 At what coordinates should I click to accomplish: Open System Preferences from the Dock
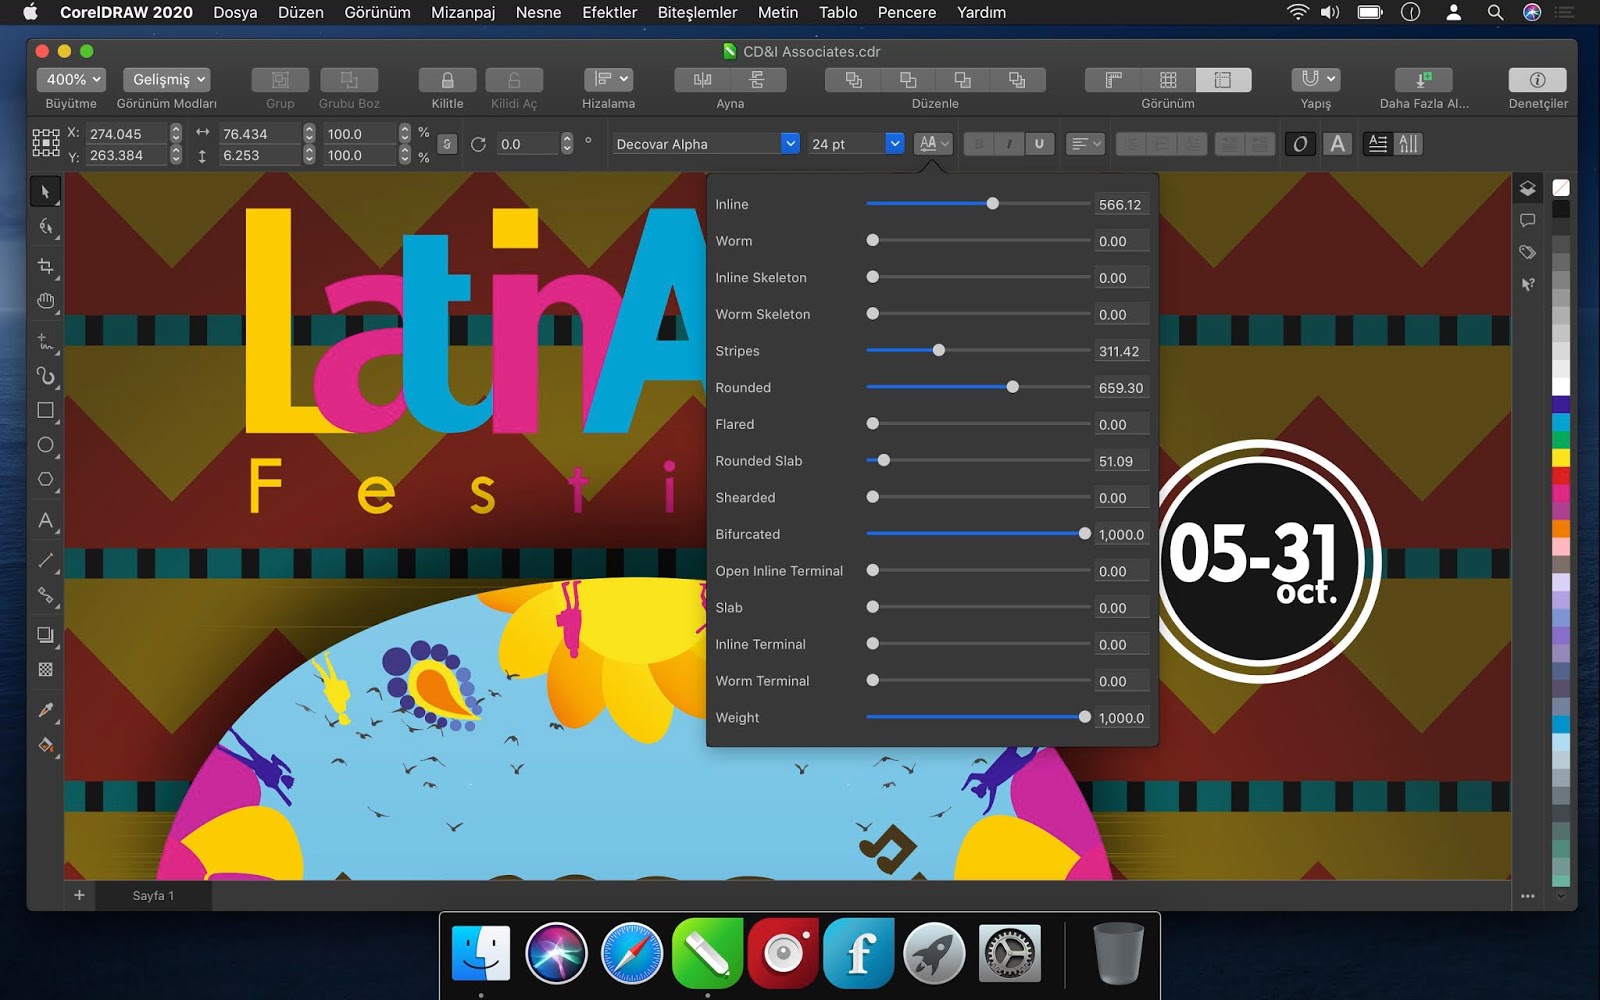pos(1010,953)
